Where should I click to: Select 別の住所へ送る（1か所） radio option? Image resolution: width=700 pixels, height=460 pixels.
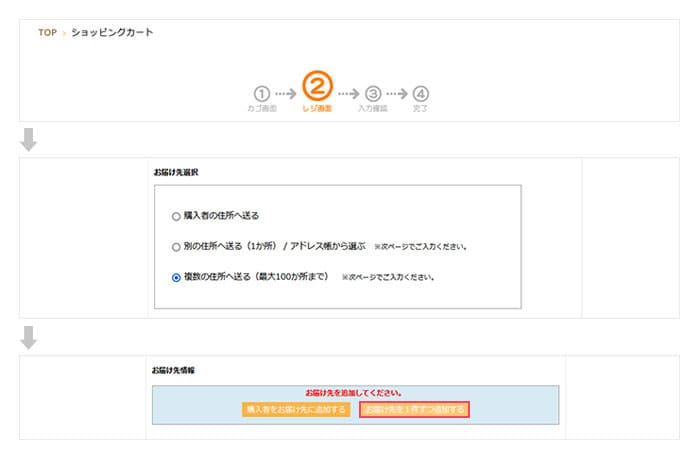pyautogui.click(x=176, y=245)
